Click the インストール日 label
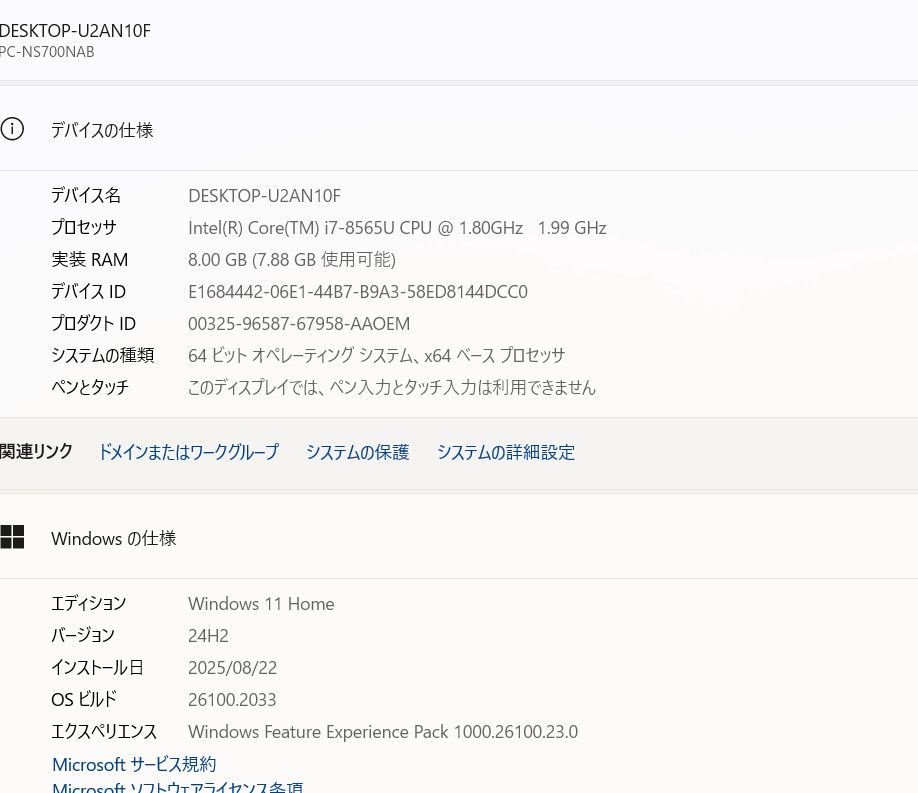The width and height of the screenshot is (918, 793). click(x=97, y=668)
